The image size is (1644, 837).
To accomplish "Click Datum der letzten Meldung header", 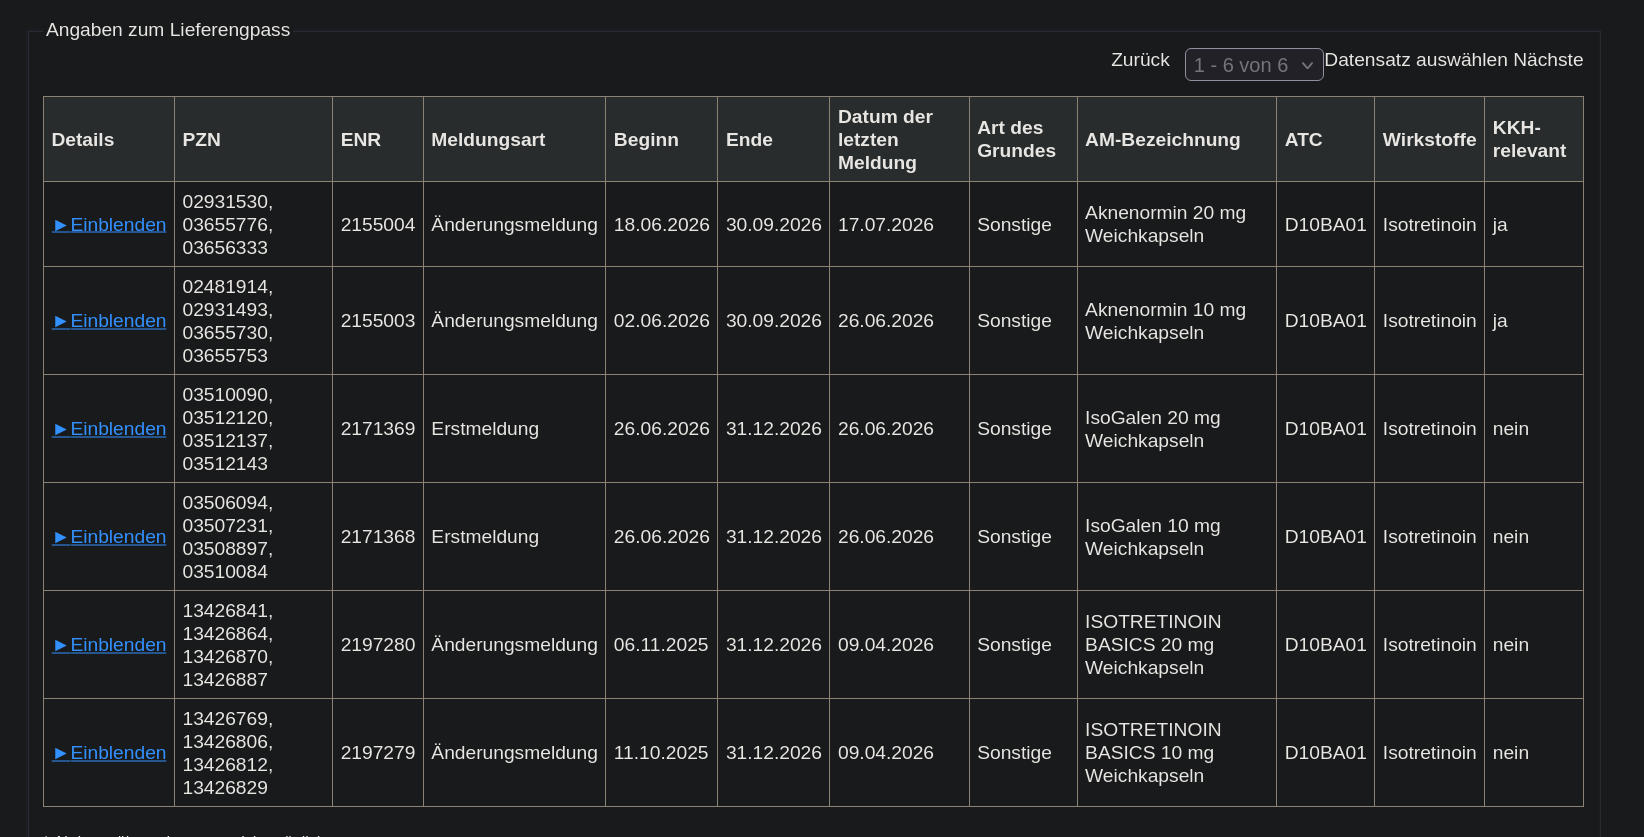I will 885,140.
